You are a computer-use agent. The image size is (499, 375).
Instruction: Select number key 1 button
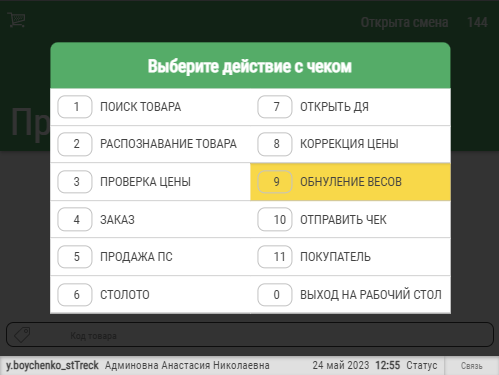coord(75,107)
